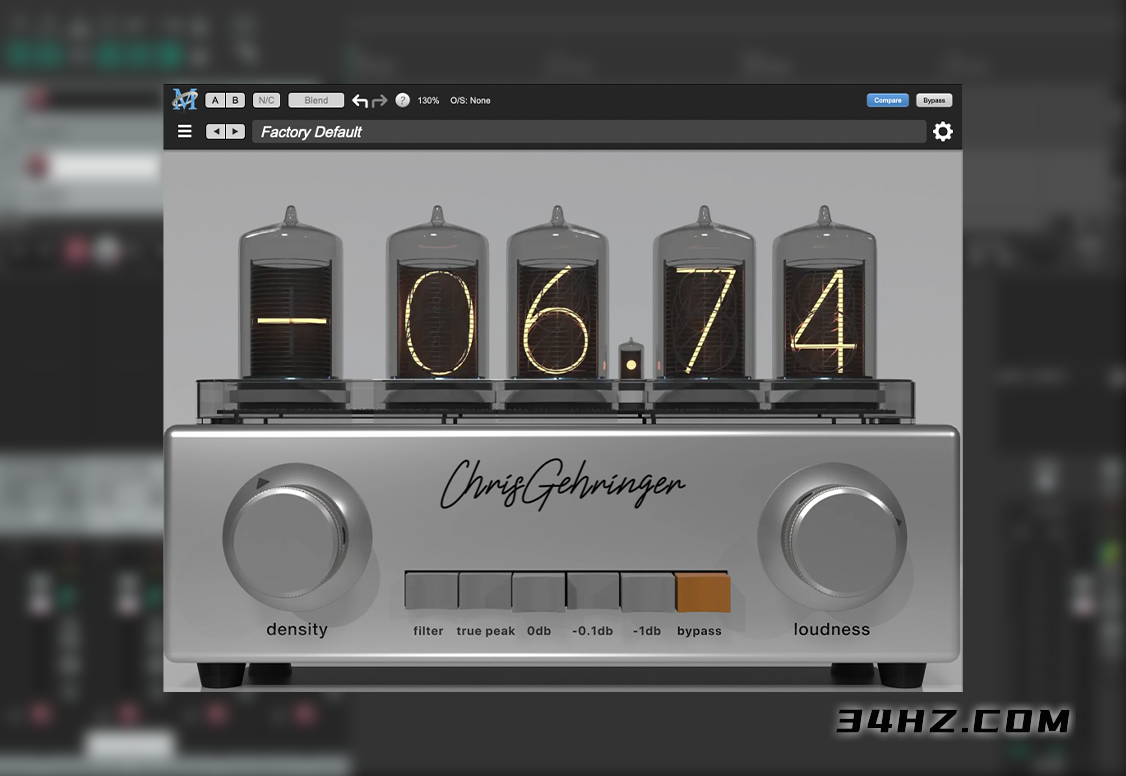Image resolution: width=1126 pixels, height=776 pixels.
Task: Select the -0.1db ceiling switch
Action: [592, 591]
